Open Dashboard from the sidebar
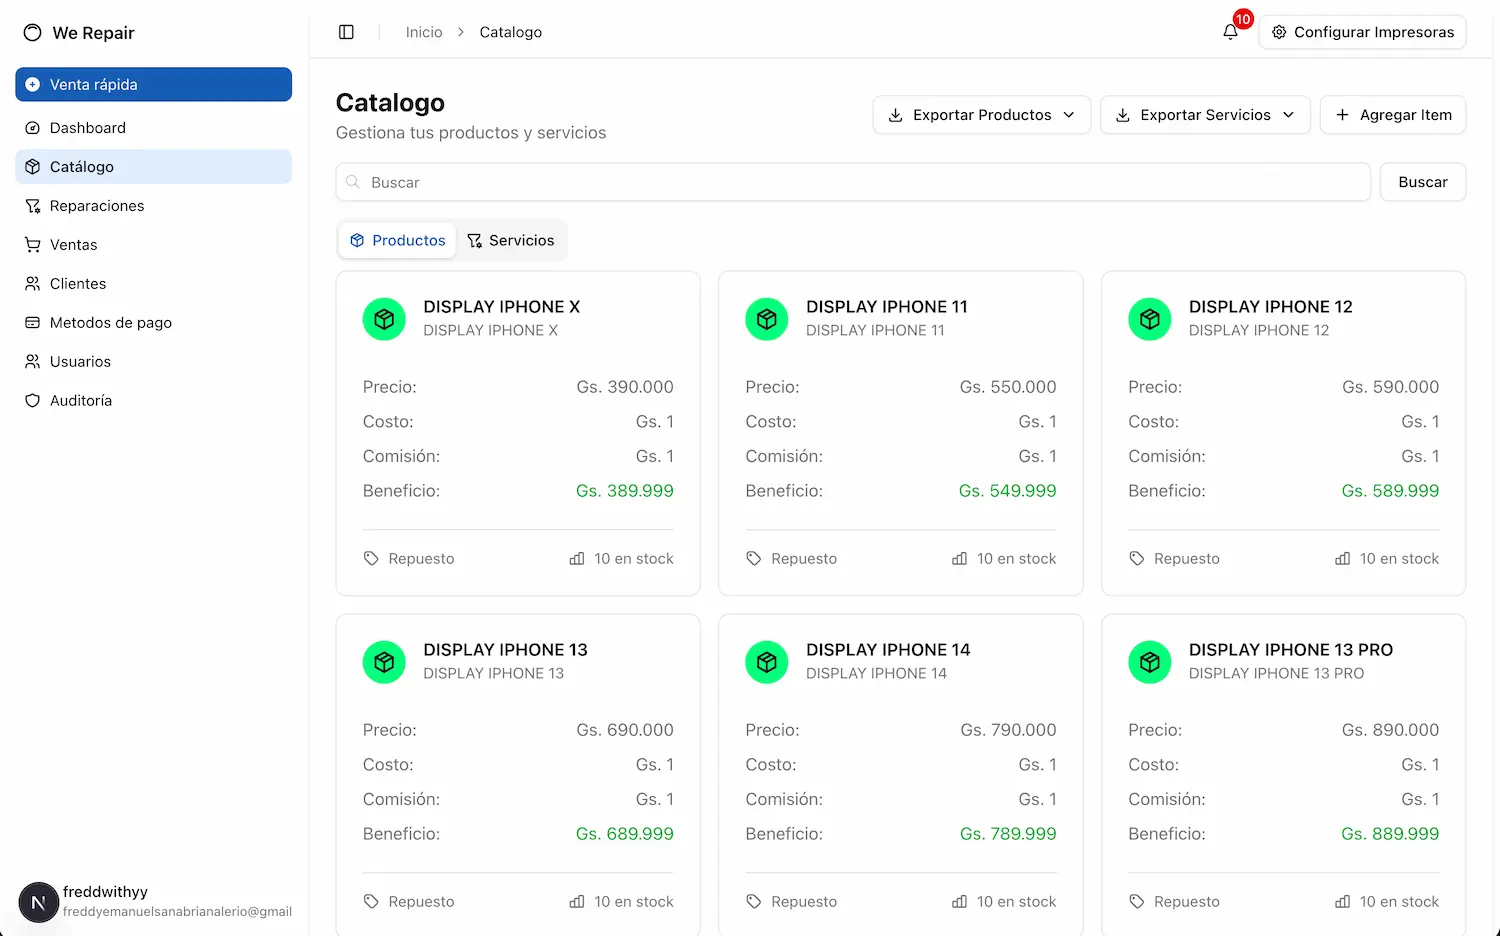1500x936 pixels. [153, 128]
